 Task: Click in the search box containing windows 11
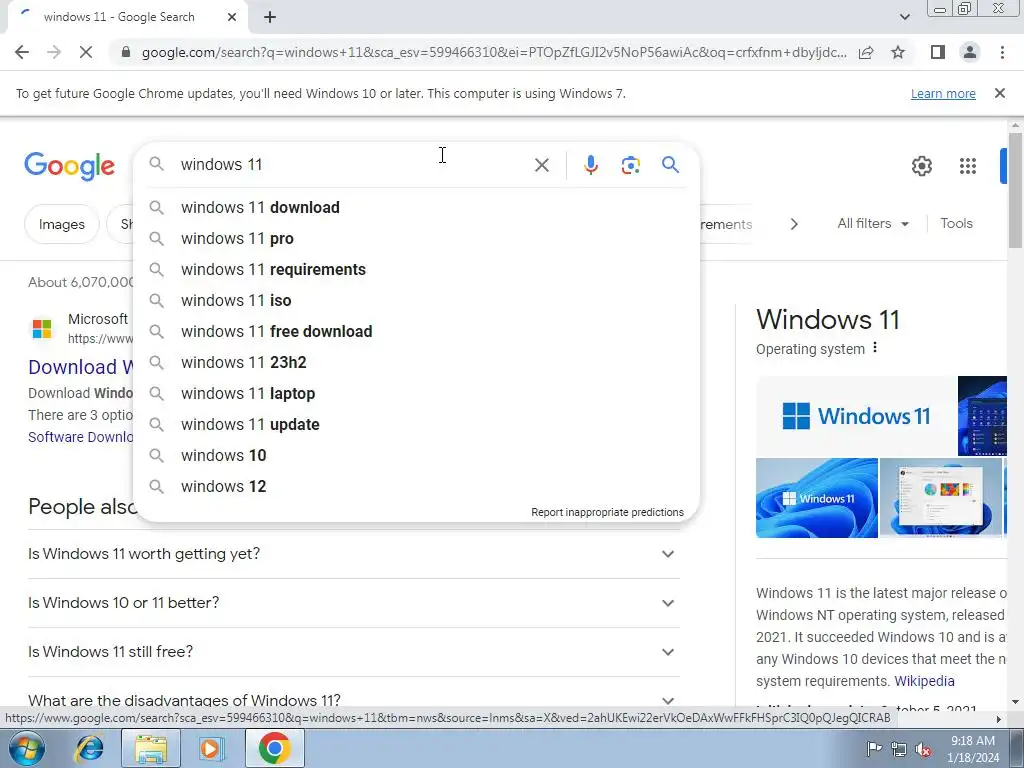[x=353, y=165]
